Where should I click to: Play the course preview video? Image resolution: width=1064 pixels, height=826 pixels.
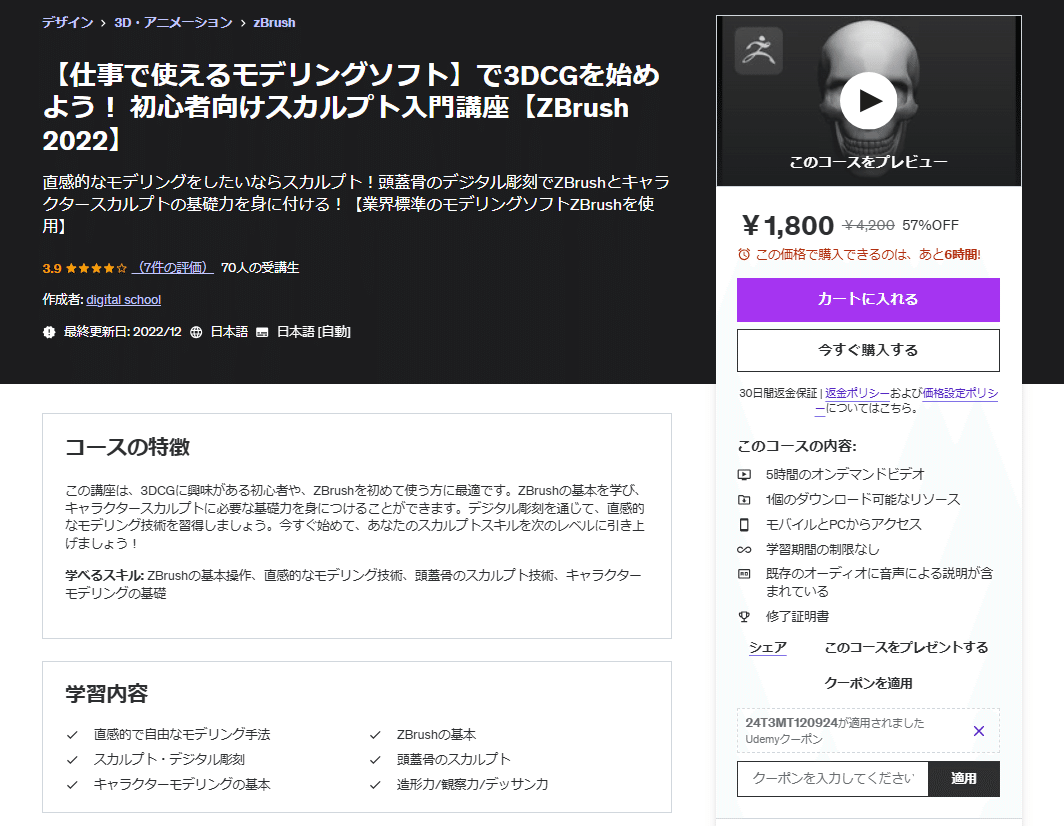(x=868, y=100)
